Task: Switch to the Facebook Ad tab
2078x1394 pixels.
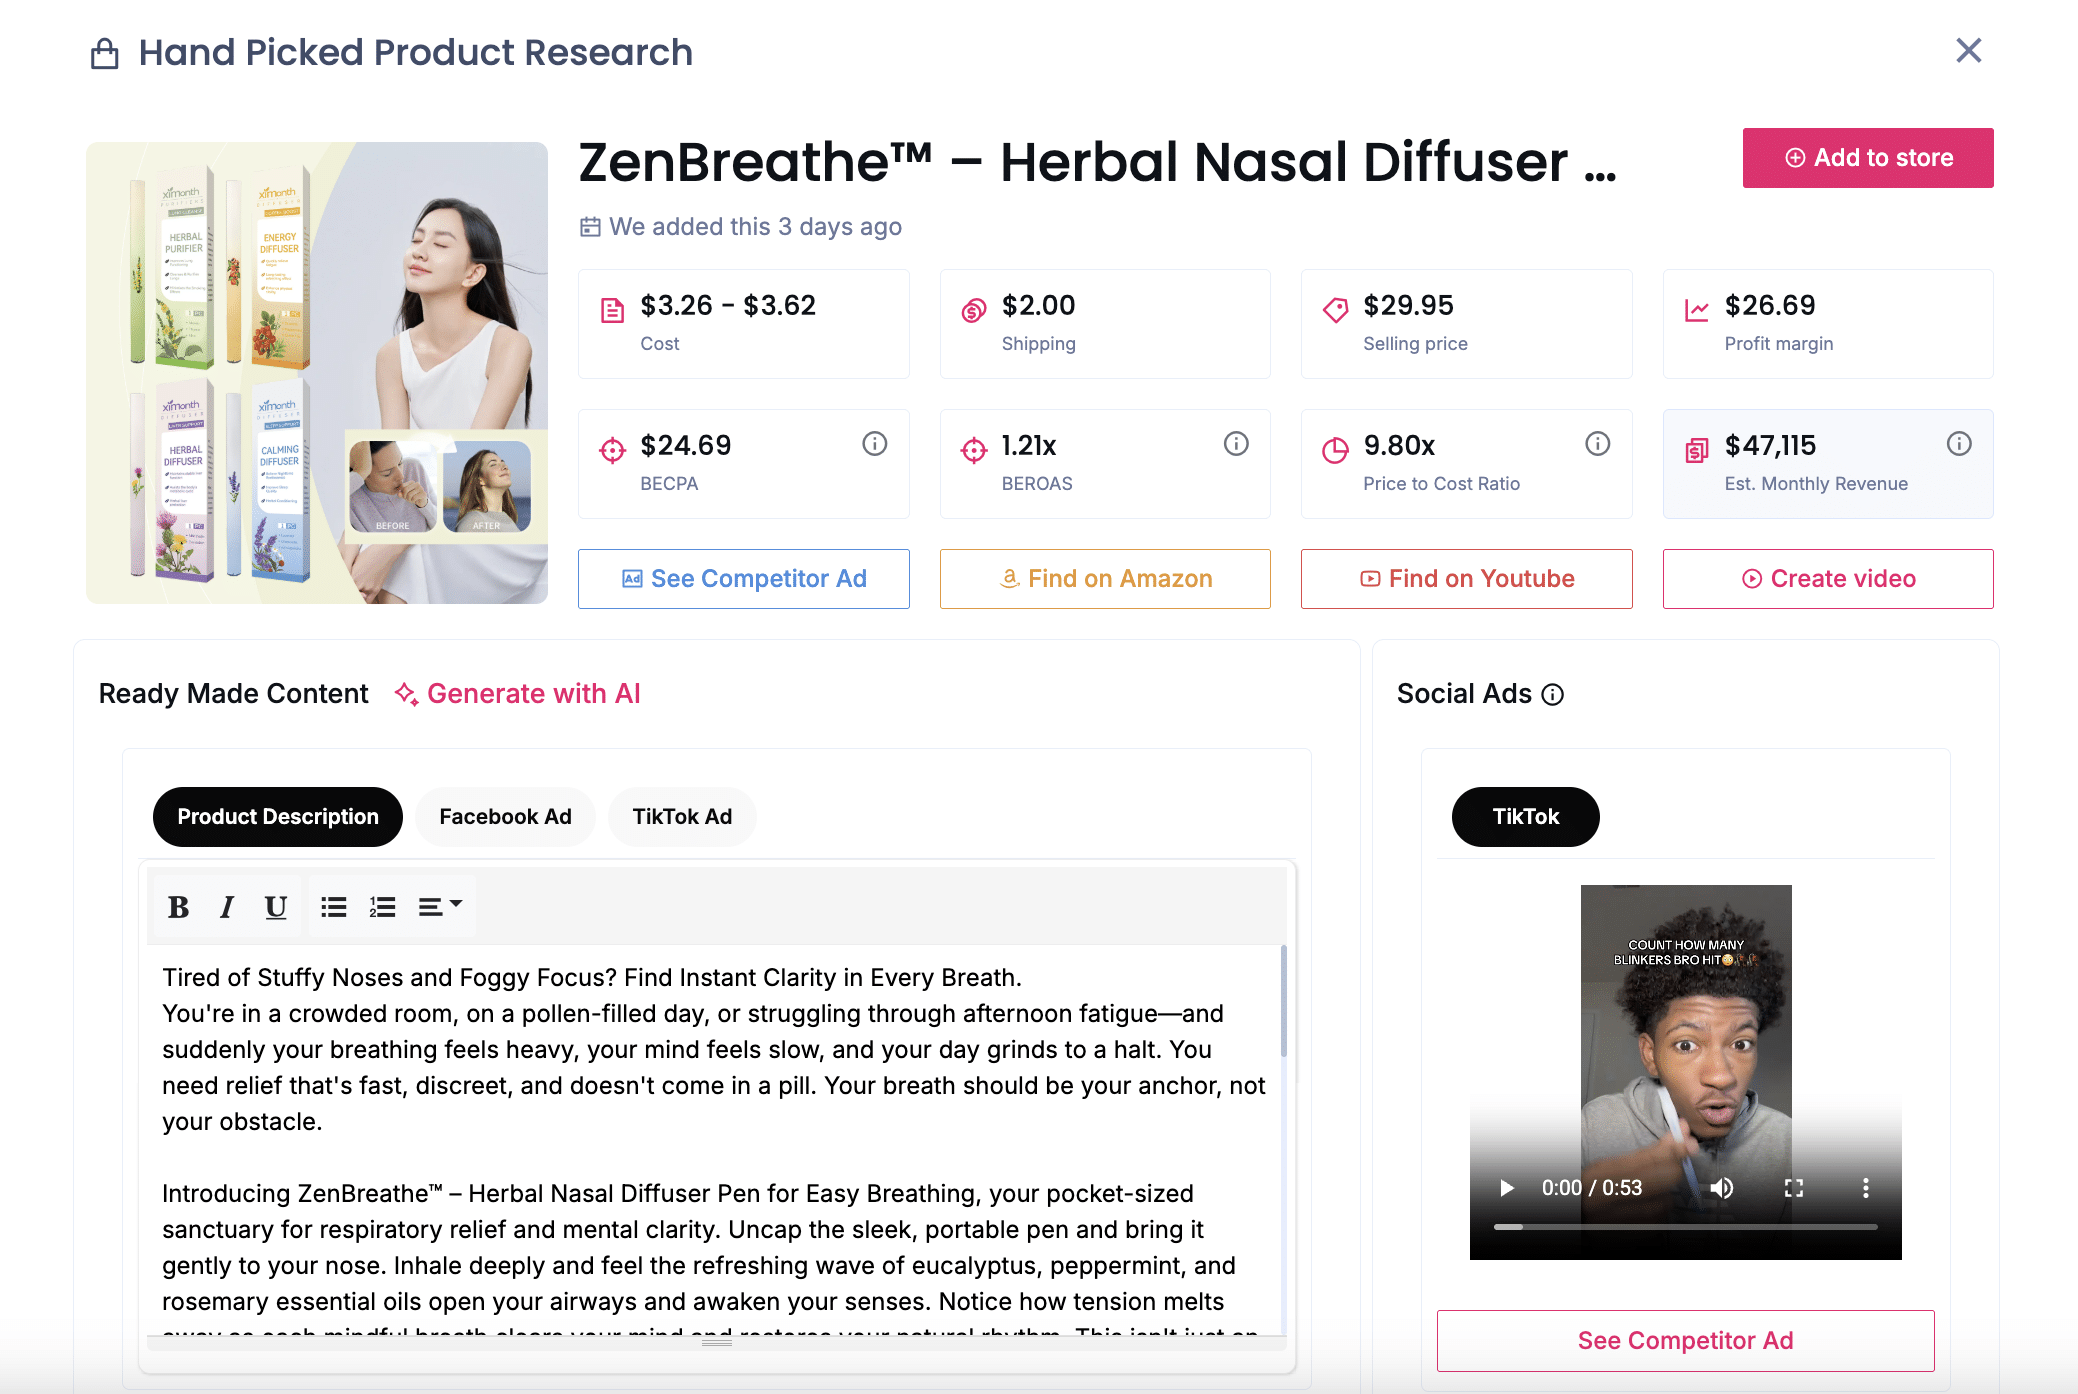Action: coord(505,817)
